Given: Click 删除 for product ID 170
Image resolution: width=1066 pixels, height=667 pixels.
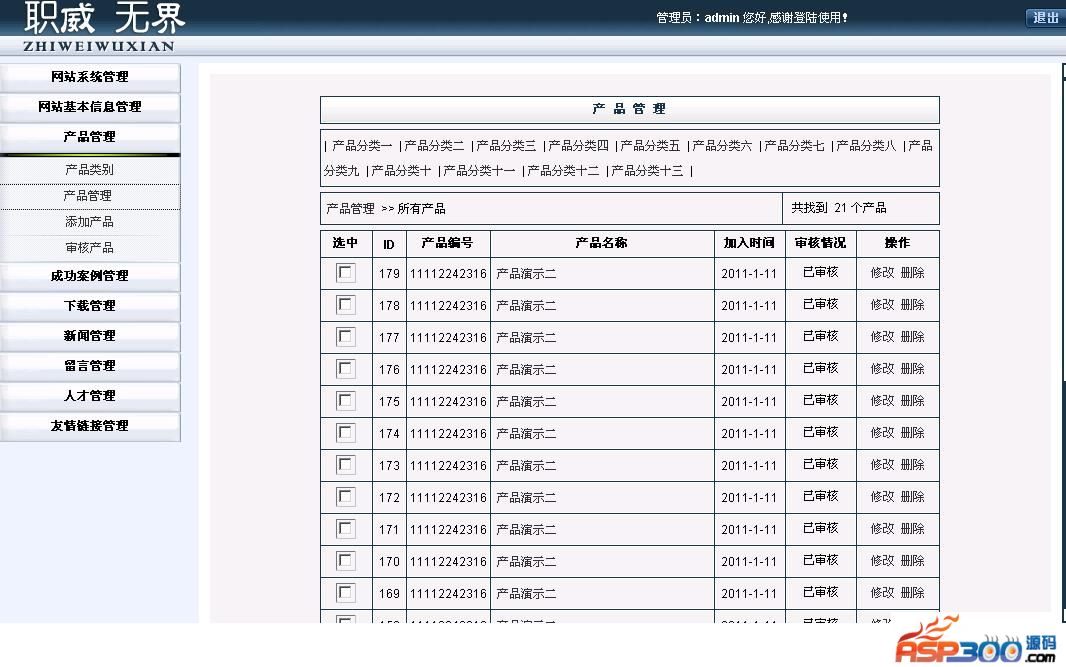Looking at the screenshot, I should (x=912, y=560).
